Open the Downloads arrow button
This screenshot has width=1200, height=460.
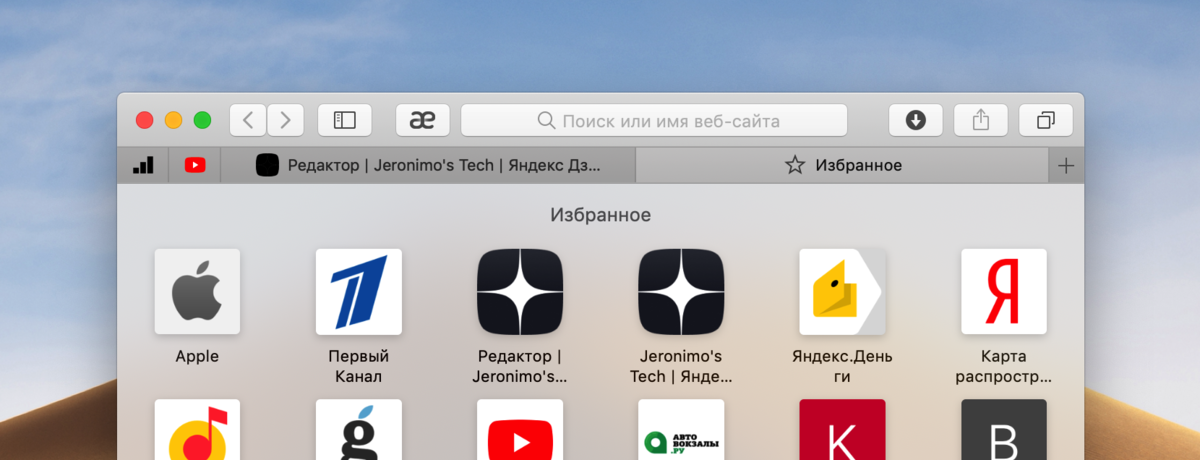point(915,120)
